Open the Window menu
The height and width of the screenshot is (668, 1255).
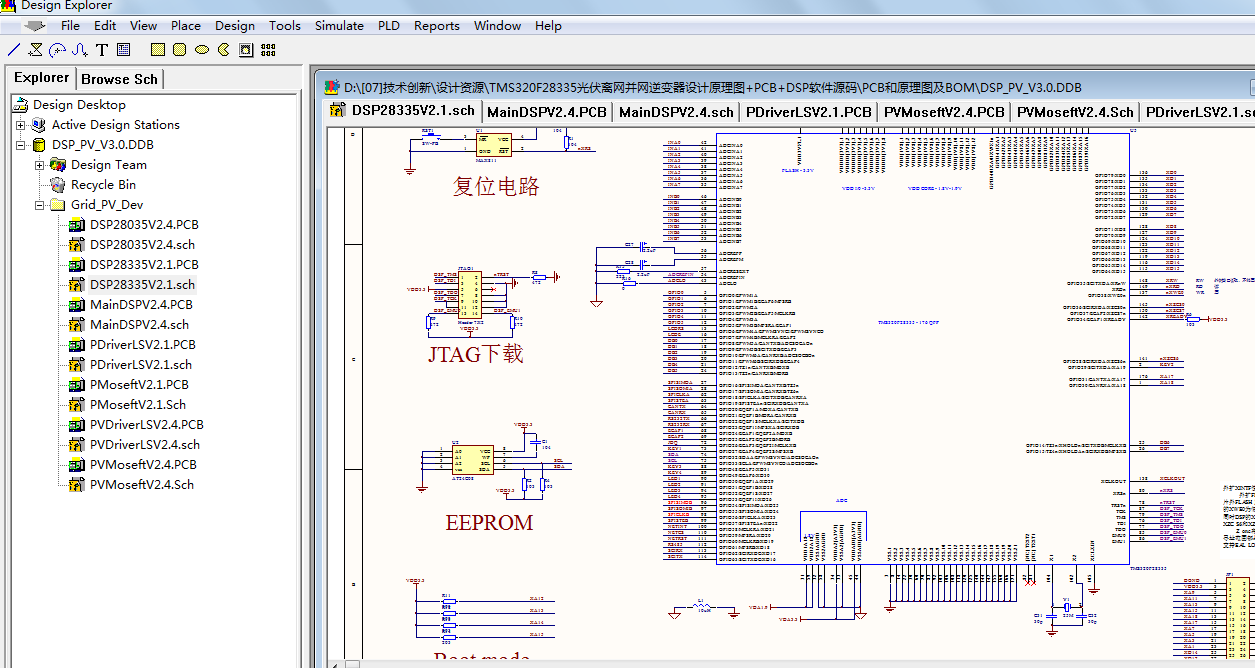point(497,26)
